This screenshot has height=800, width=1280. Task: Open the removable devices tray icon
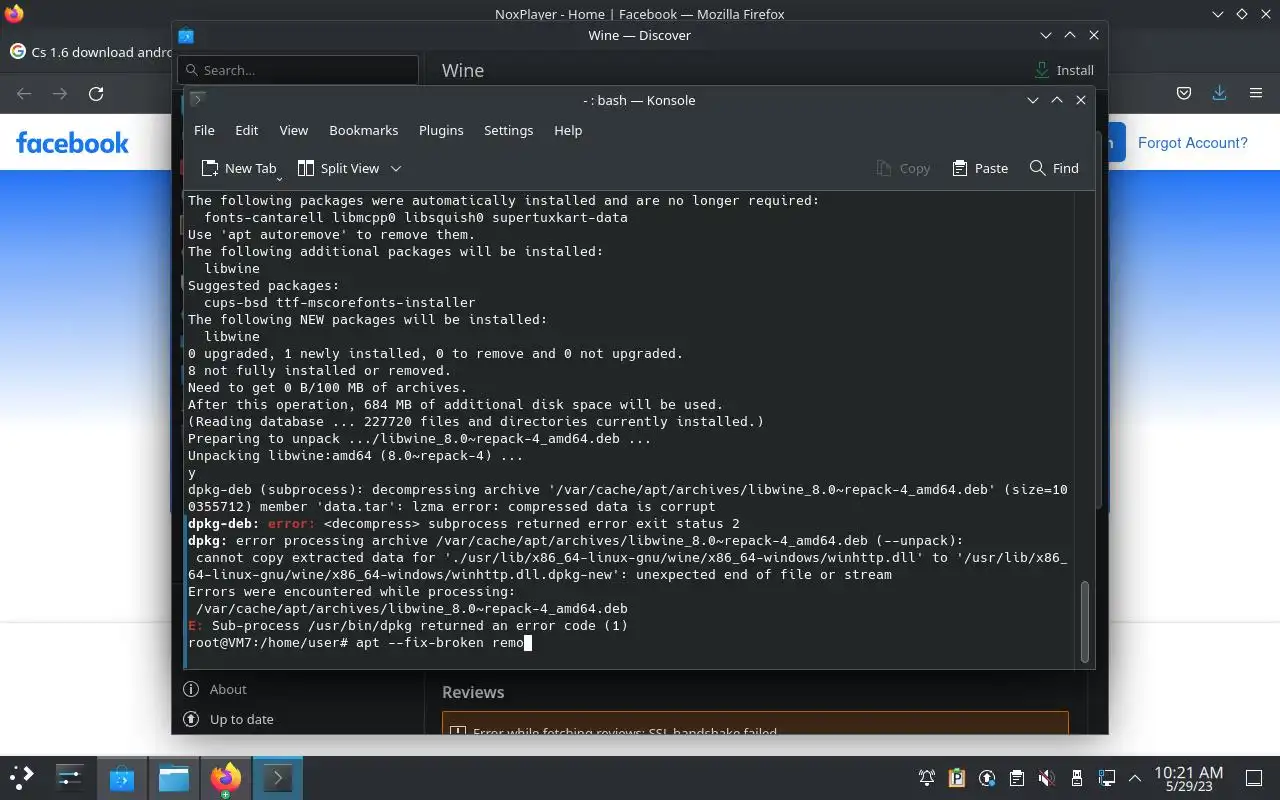coord(1077,778)
